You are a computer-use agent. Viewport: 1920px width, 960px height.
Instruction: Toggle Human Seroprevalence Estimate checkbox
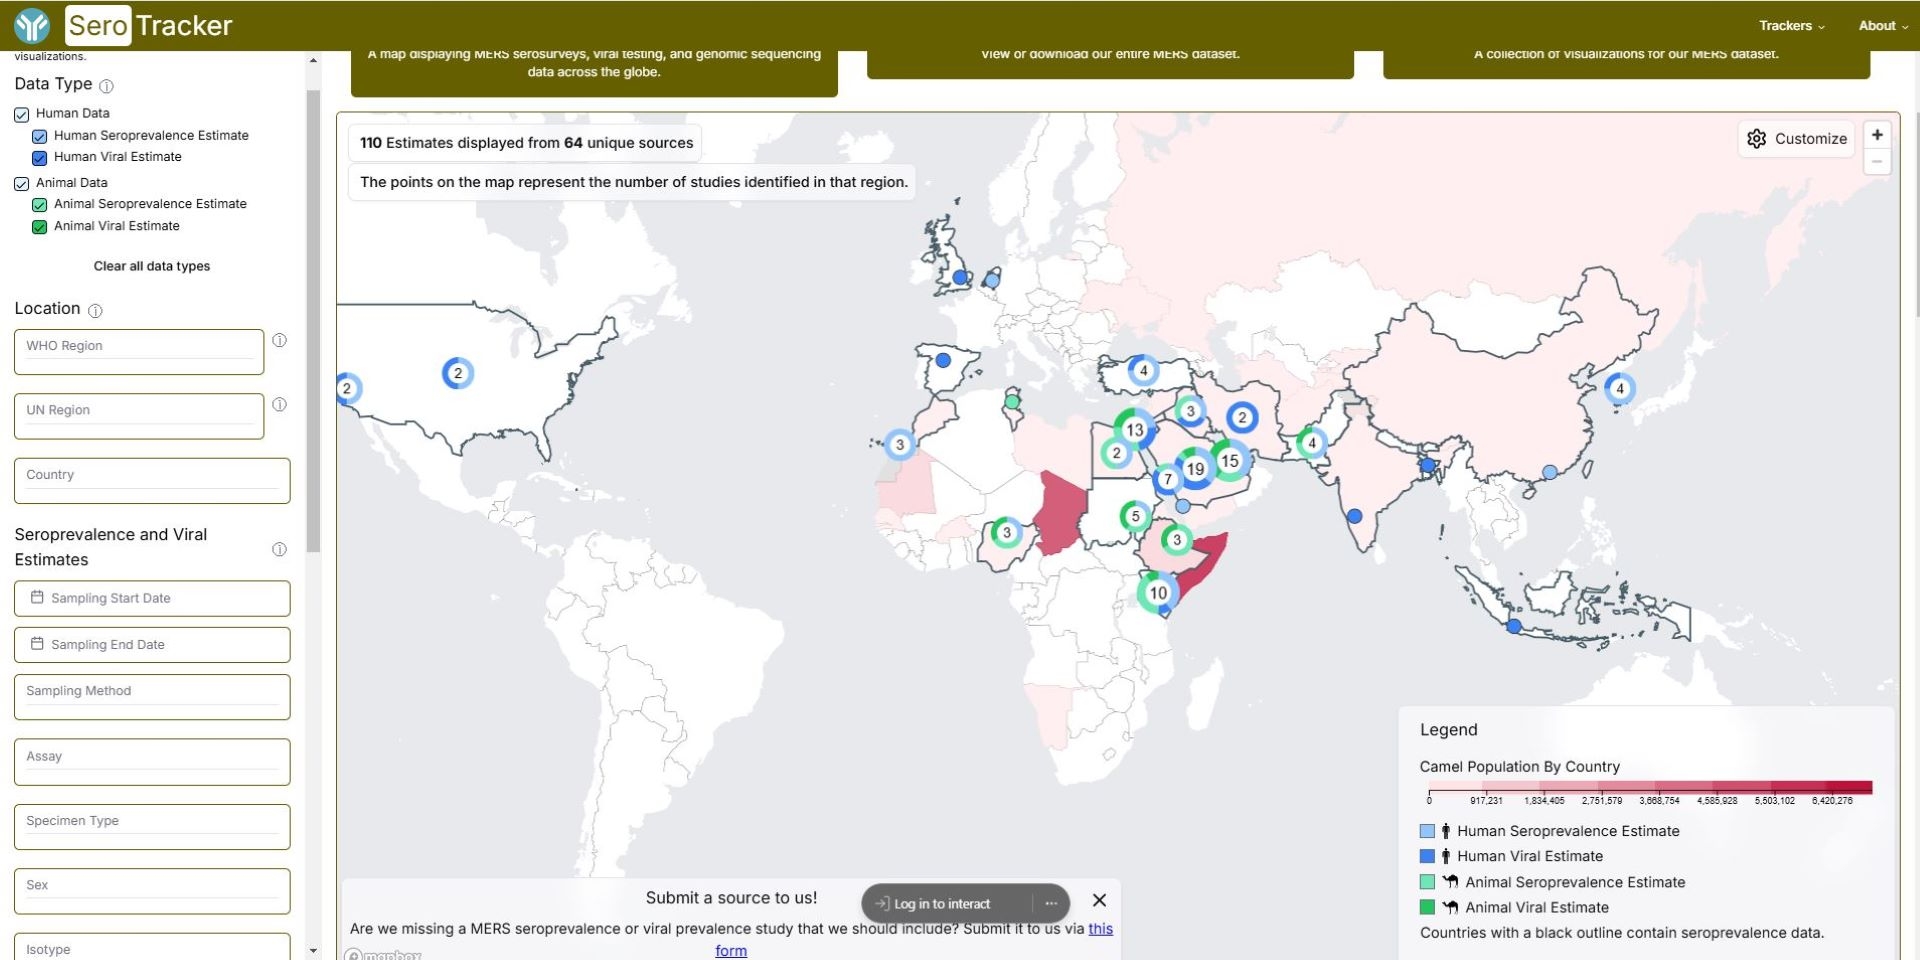click(x=40, y=136)
